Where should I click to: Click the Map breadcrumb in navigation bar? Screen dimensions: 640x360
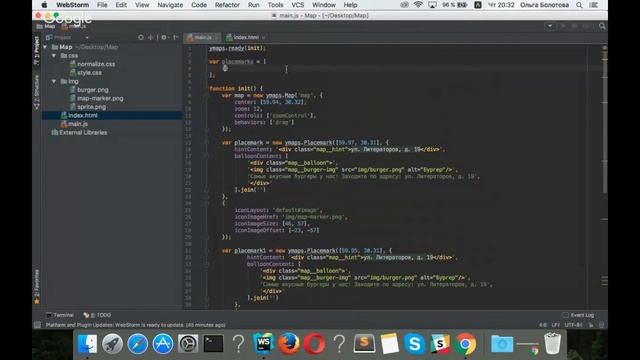click(46, 26)
